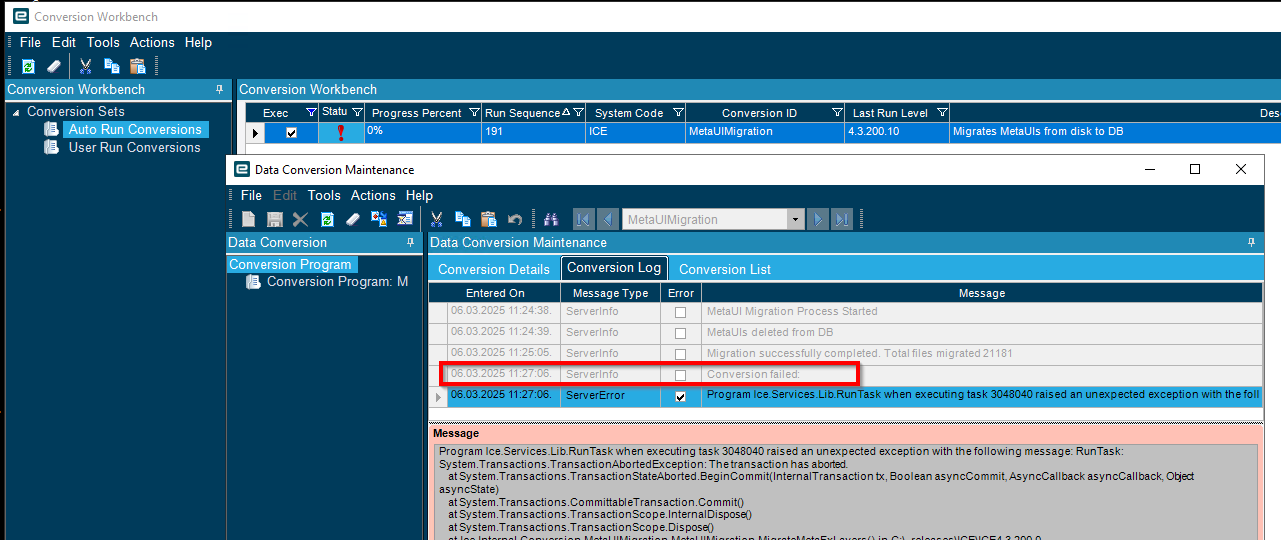Click the Migration successfully completed message cell
The width and height of the screenshot is (1281, 540).
click(x=982, y=354)
